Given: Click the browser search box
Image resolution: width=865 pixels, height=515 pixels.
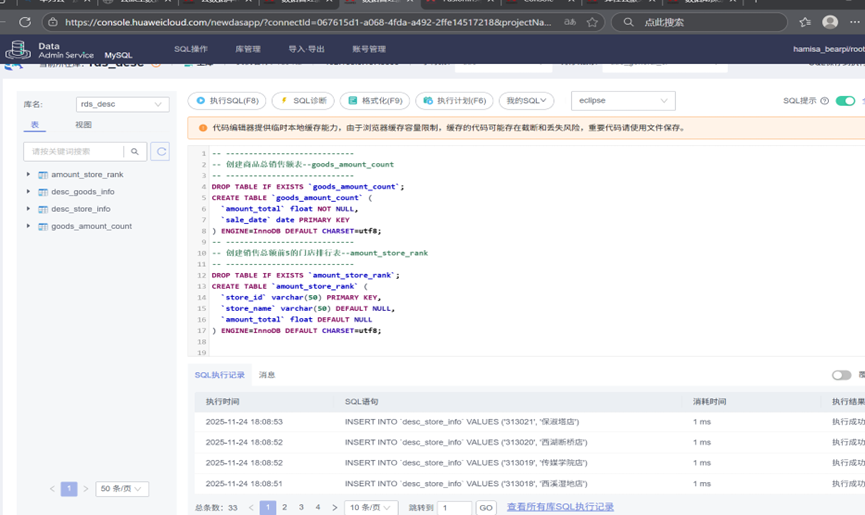Looking at the screenshot, I should (699, 22).
